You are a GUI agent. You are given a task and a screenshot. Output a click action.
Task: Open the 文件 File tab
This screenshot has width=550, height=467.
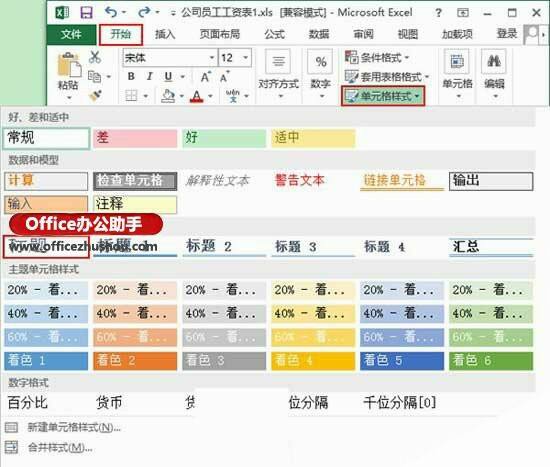[71, 34]
